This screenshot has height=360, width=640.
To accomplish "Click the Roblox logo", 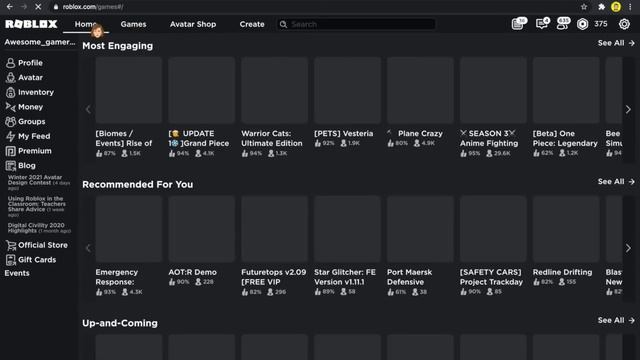I will pyautogui.click(x=31, y=24).
